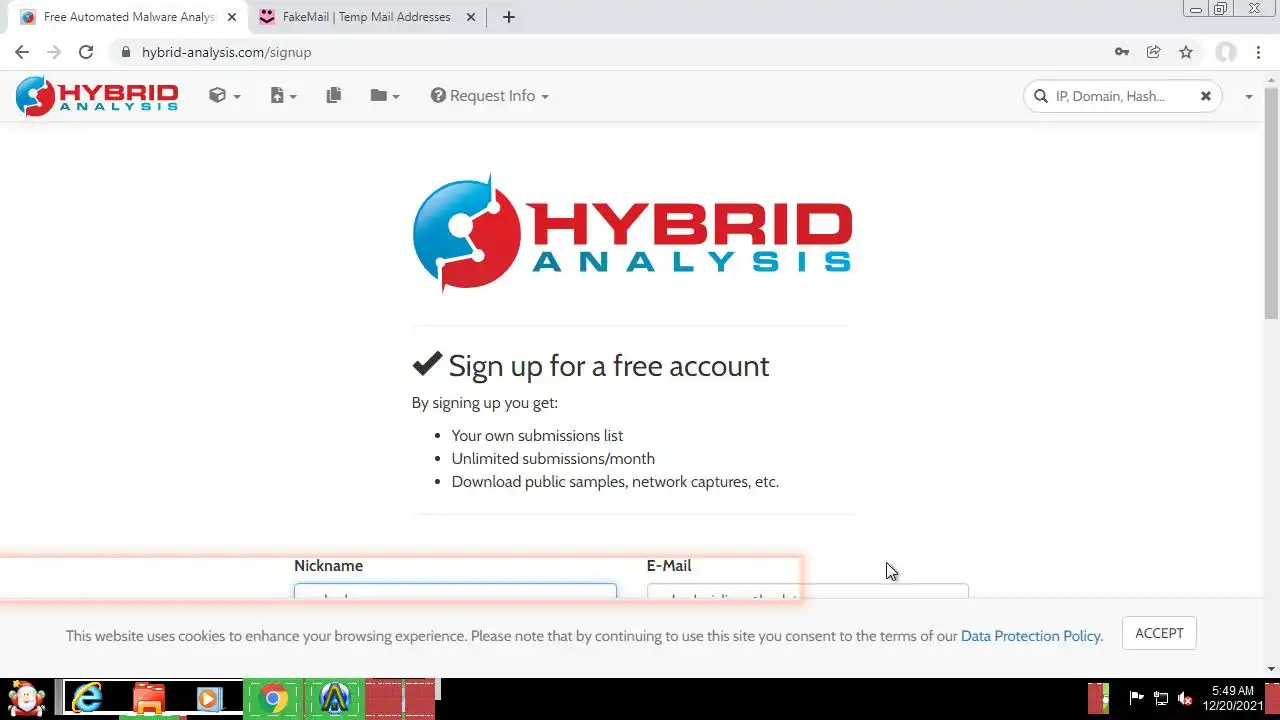Image resolution: width=1280 pixels, height=720 pixels.
Task: Click the Chrome taskbar icon
Action: (273, 698)
